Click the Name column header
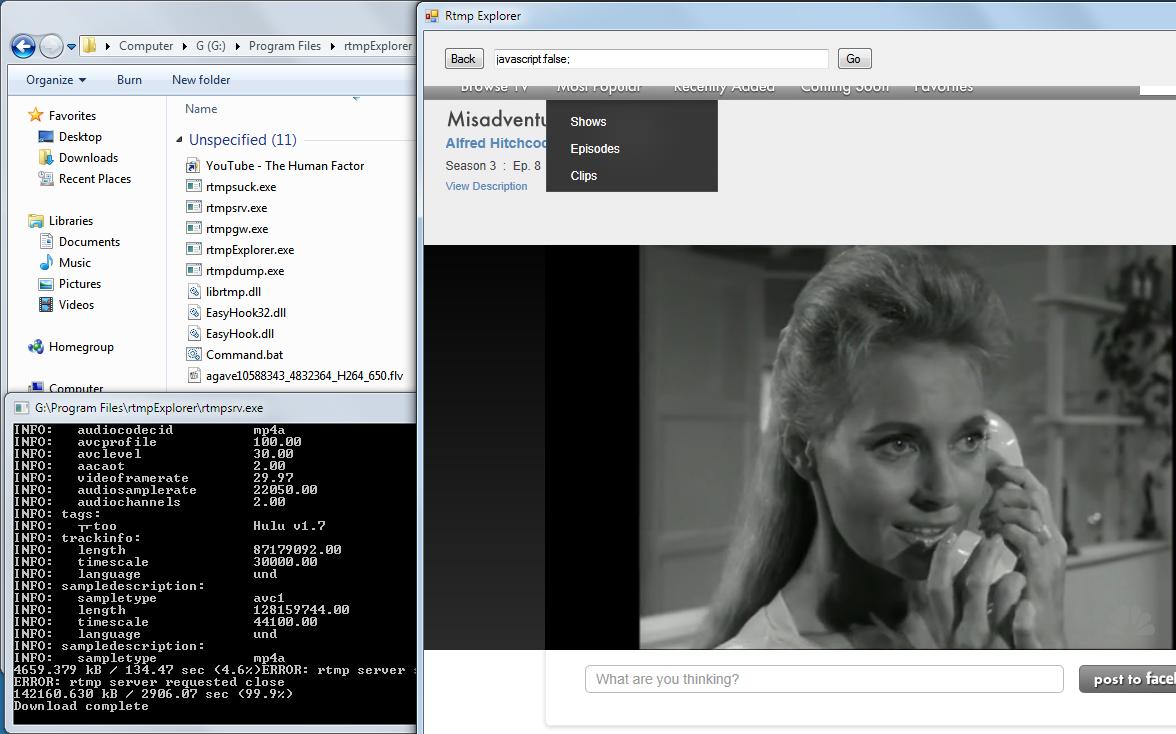This screenshot has width=1176, height=734. pyautogui.click(x=201, y=109)
